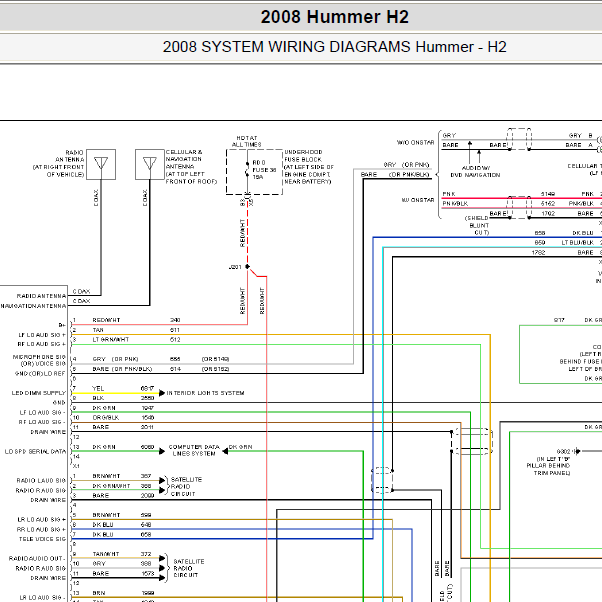
Task: Click 'LT BLU/BLK' wire label, circuit 659
Action: pyautogui.click(x=578, y=243)
